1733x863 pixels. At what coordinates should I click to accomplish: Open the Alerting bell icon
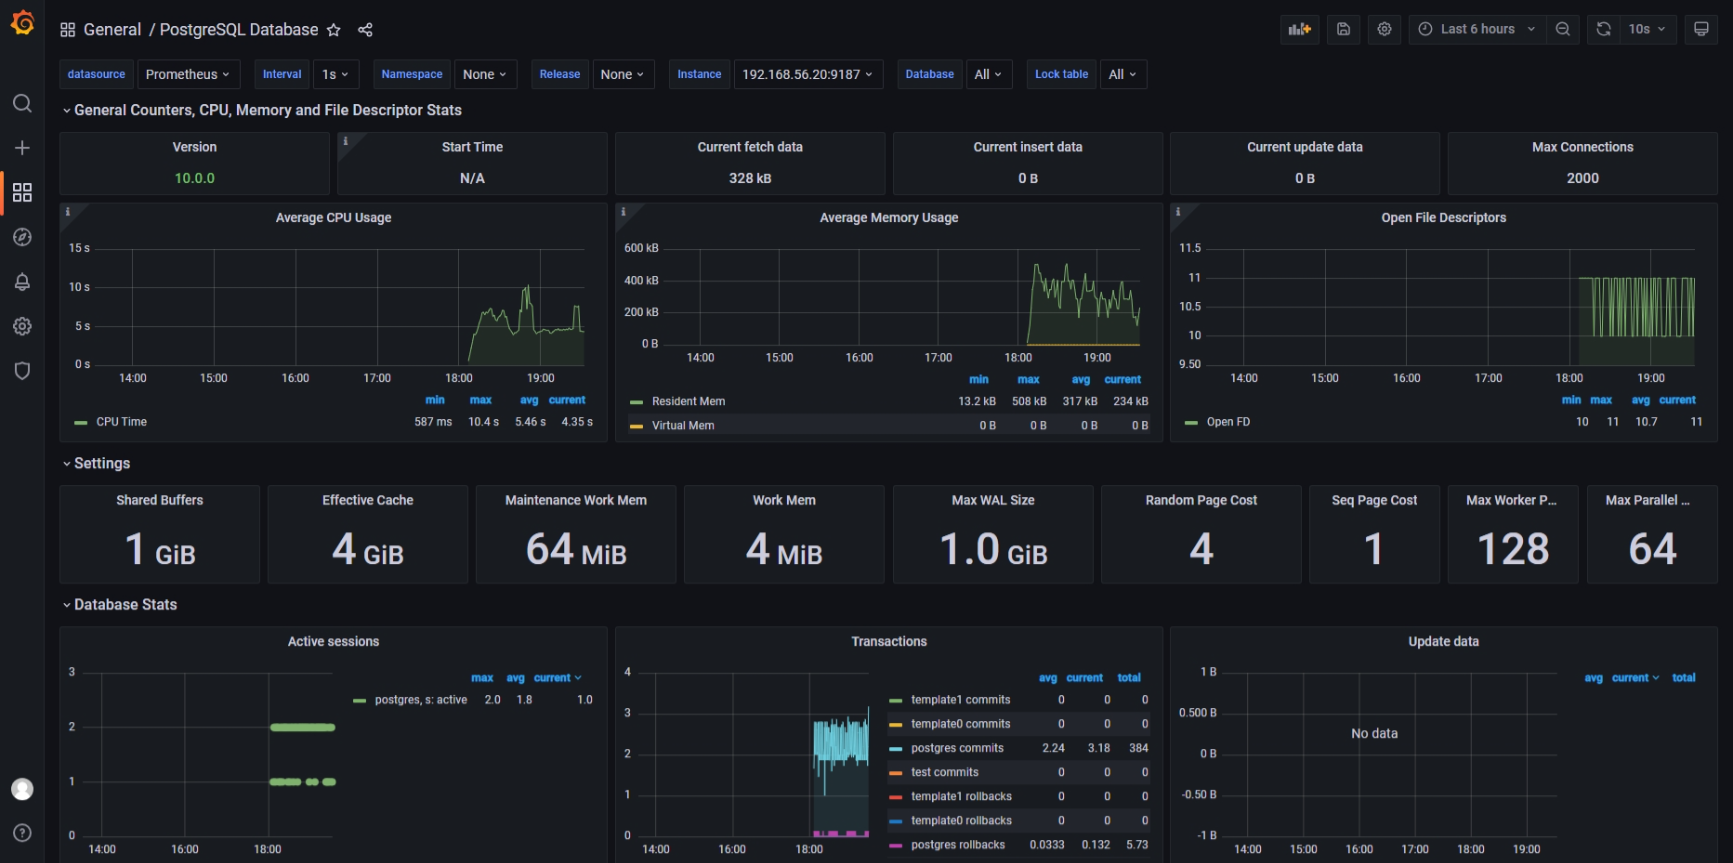22,282
